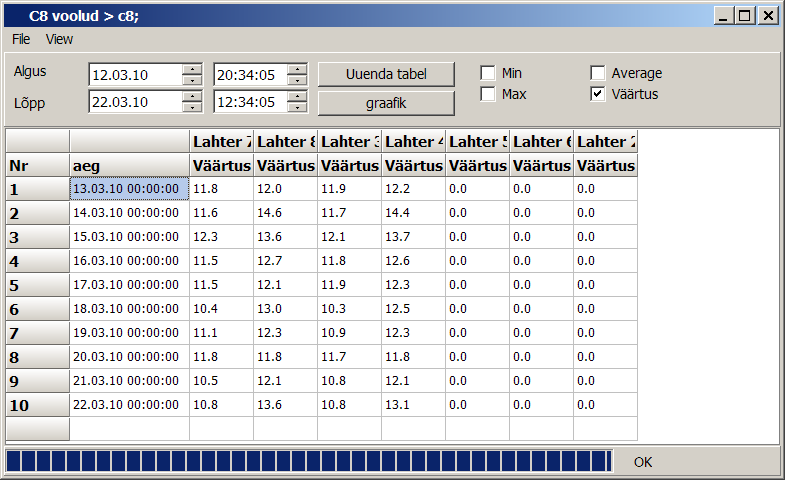Enable the Min checkbox
This screenshot has width=785, height=480.
(488, 73)
